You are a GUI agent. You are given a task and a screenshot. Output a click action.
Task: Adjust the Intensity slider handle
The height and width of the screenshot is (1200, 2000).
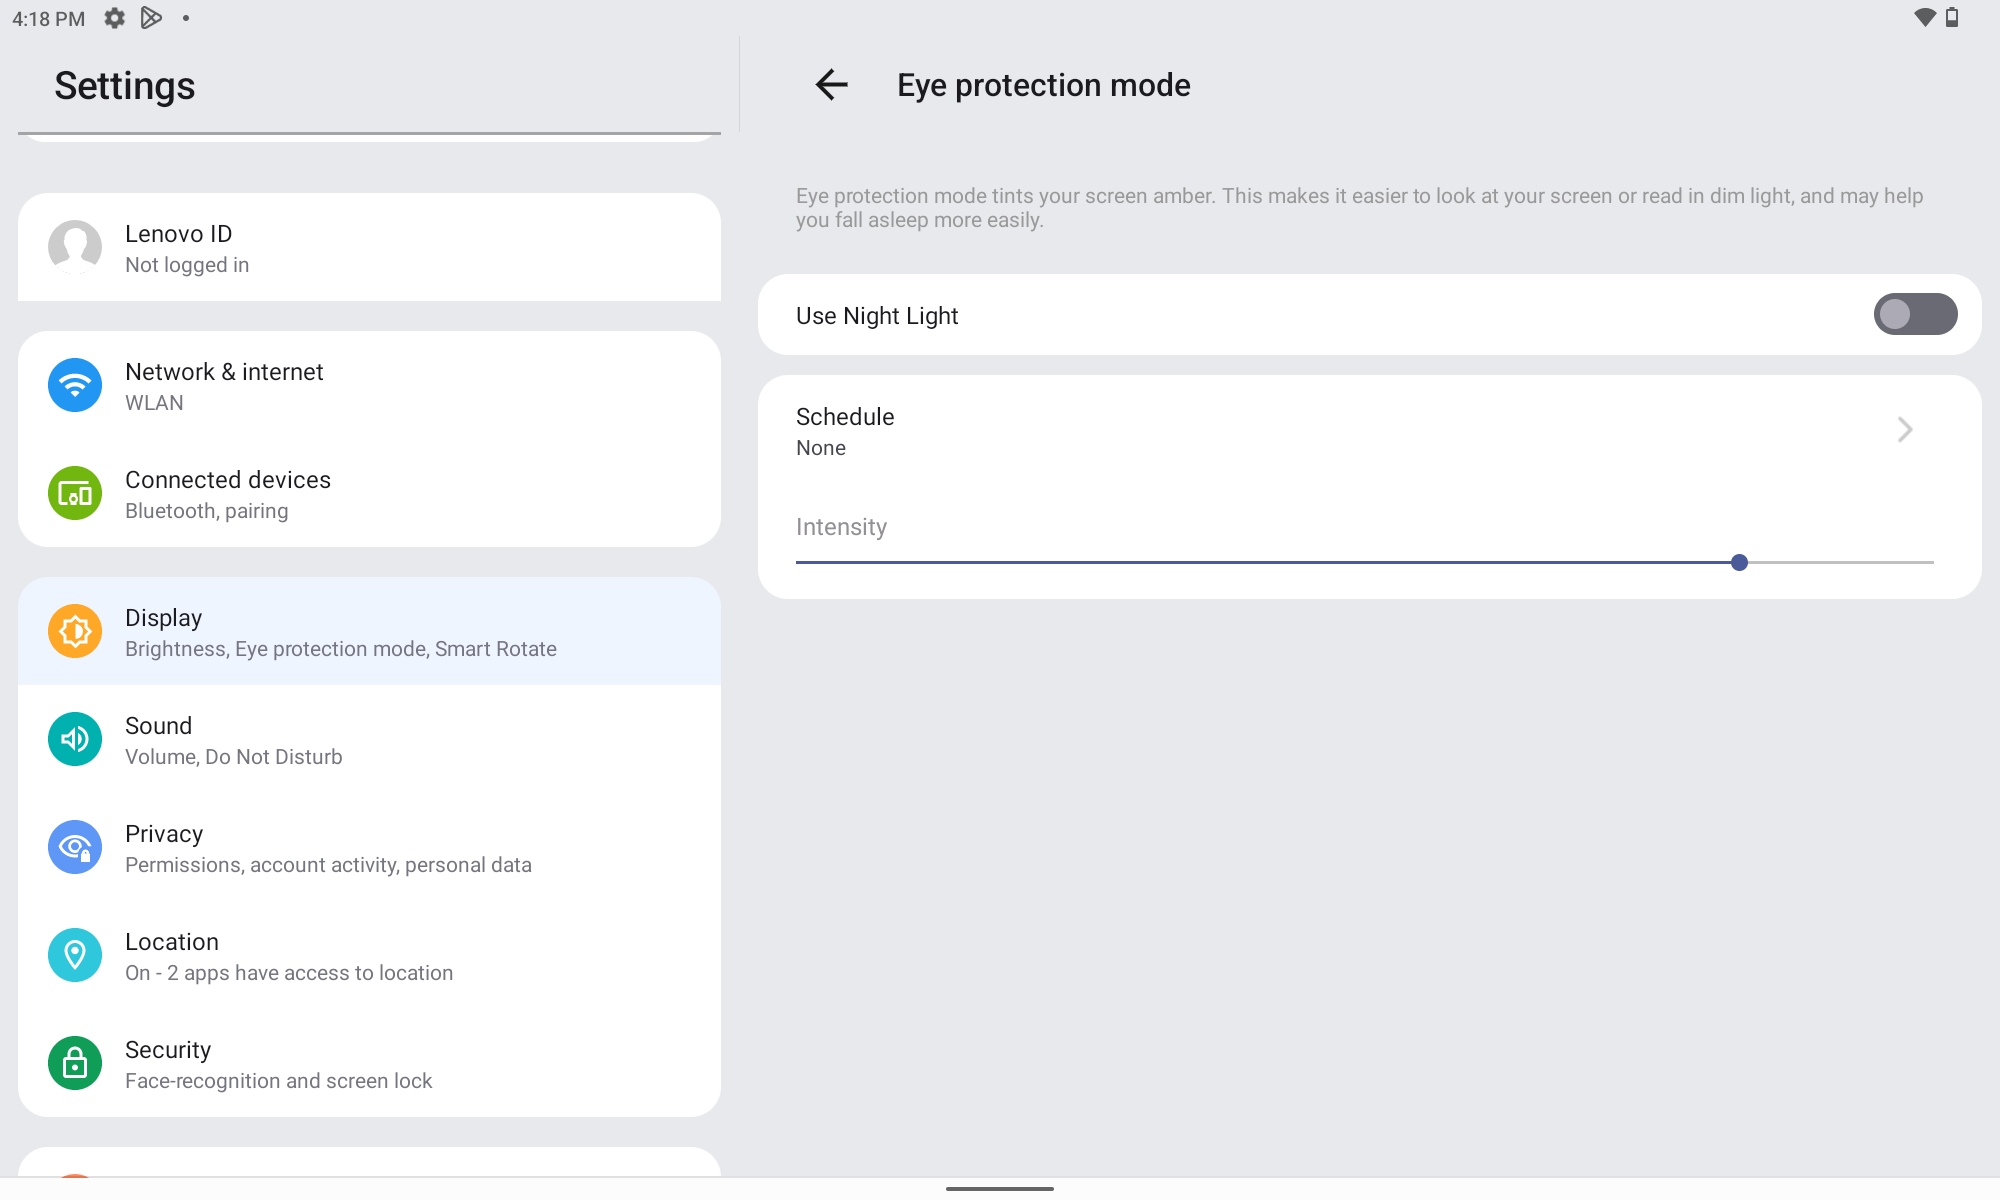click(x=1739, y=562)
